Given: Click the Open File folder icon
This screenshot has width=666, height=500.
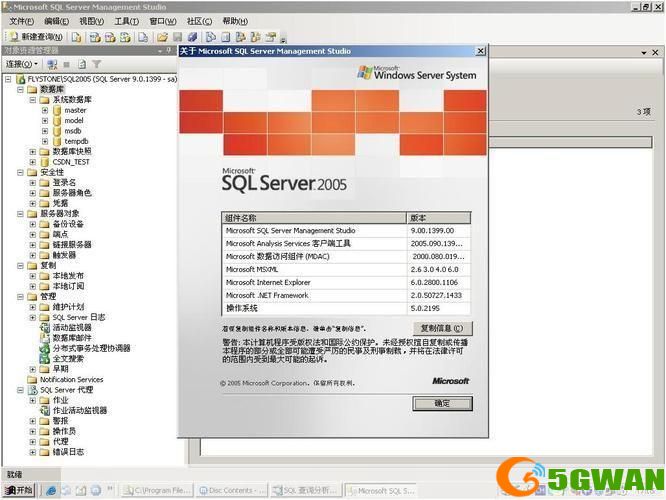Looking at the screenshot, I should tap(162, 37).
